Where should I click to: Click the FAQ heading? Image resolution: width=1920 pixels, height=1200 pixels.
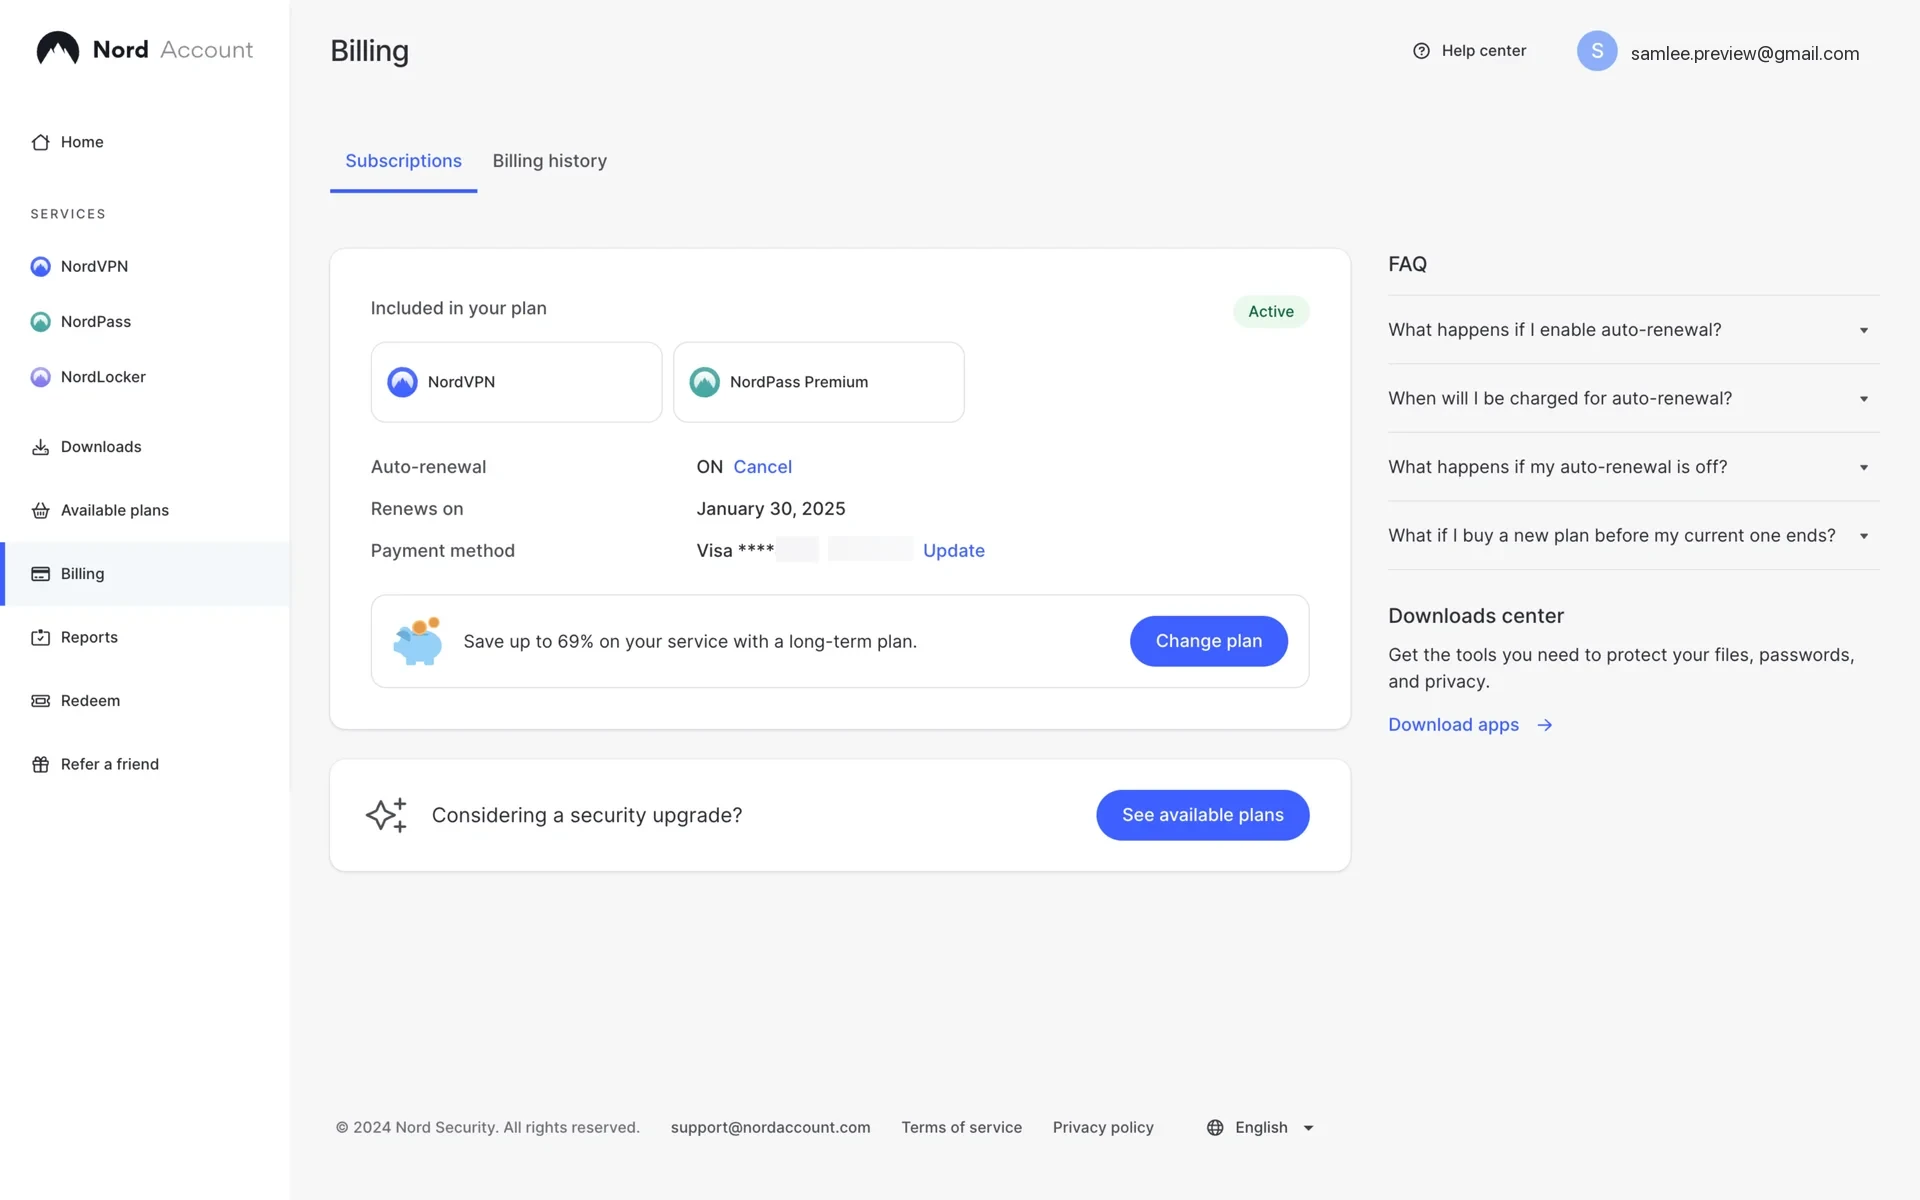[x=1407, y=264]
